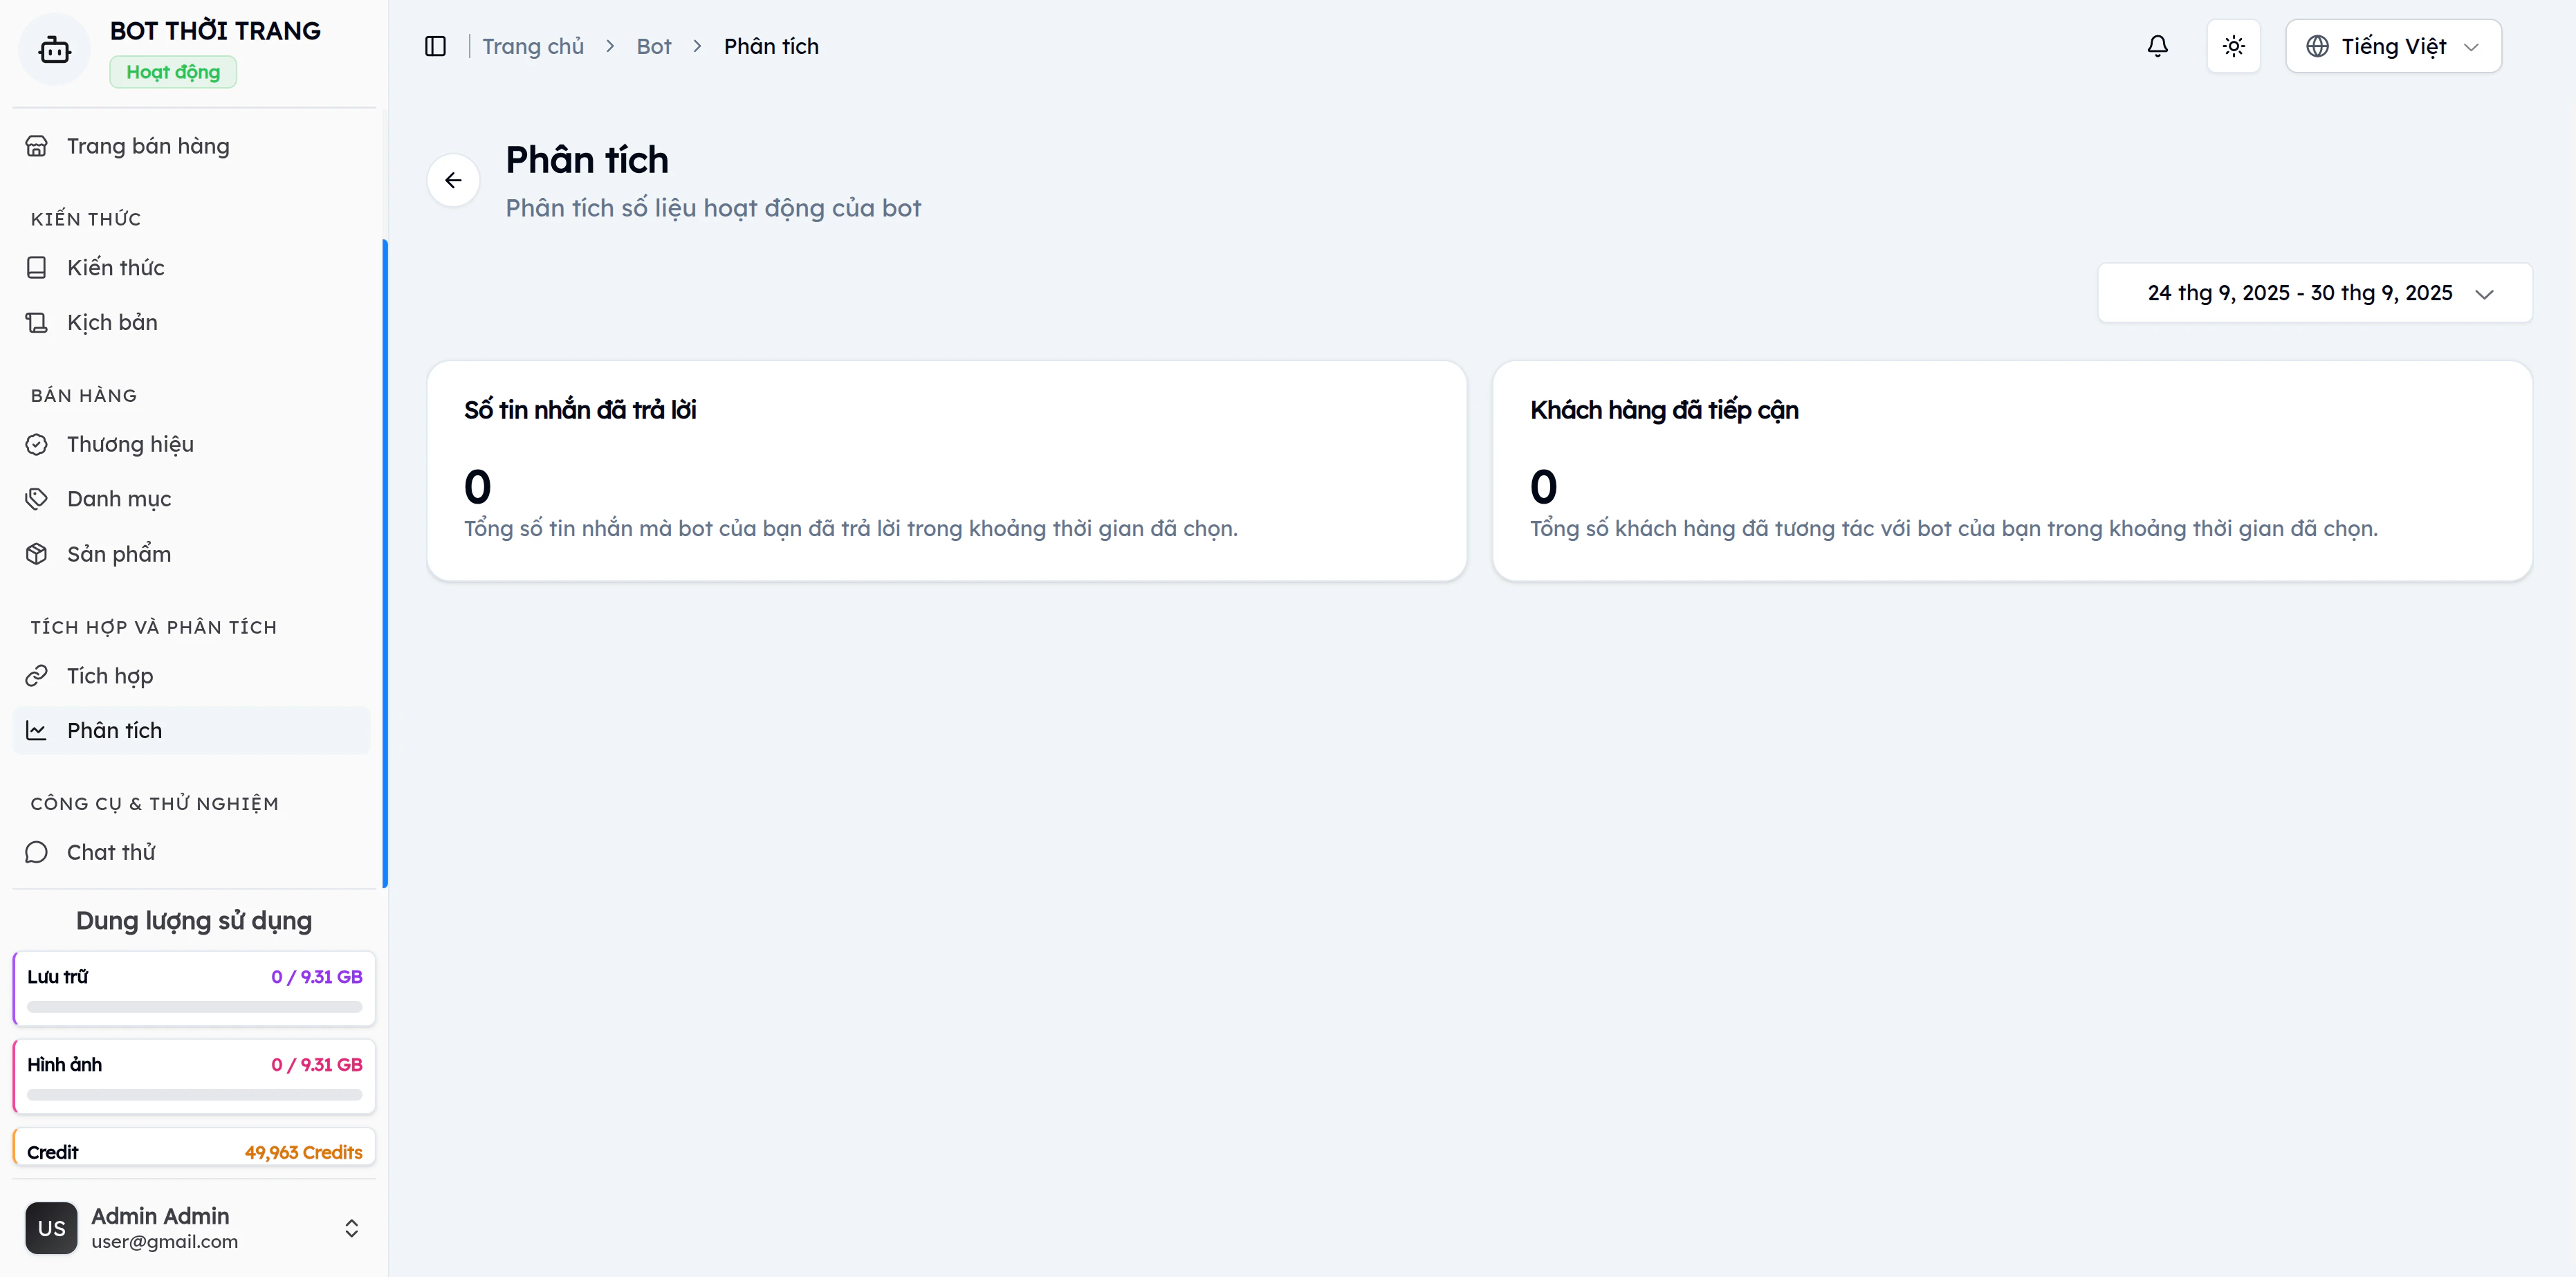Open Danh mục category page
Viewport: 2576px width, 1277px height.
click(x=118, y=499)
